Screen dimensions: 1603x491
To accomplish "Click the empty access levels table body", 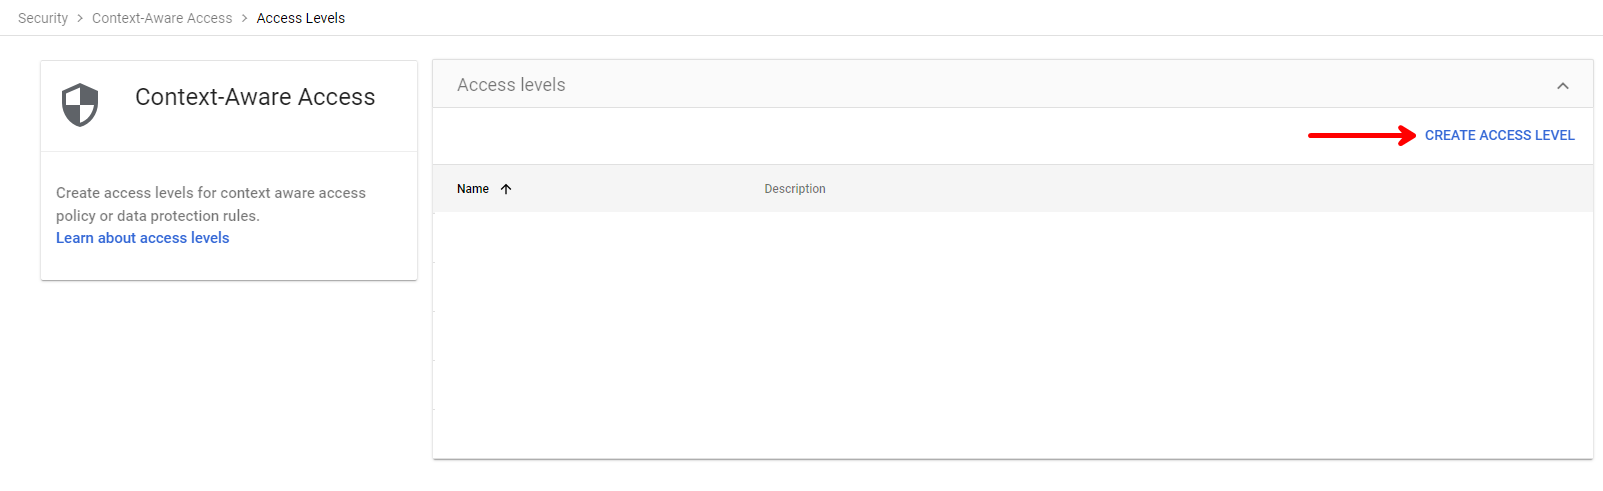I will 1013,335.
